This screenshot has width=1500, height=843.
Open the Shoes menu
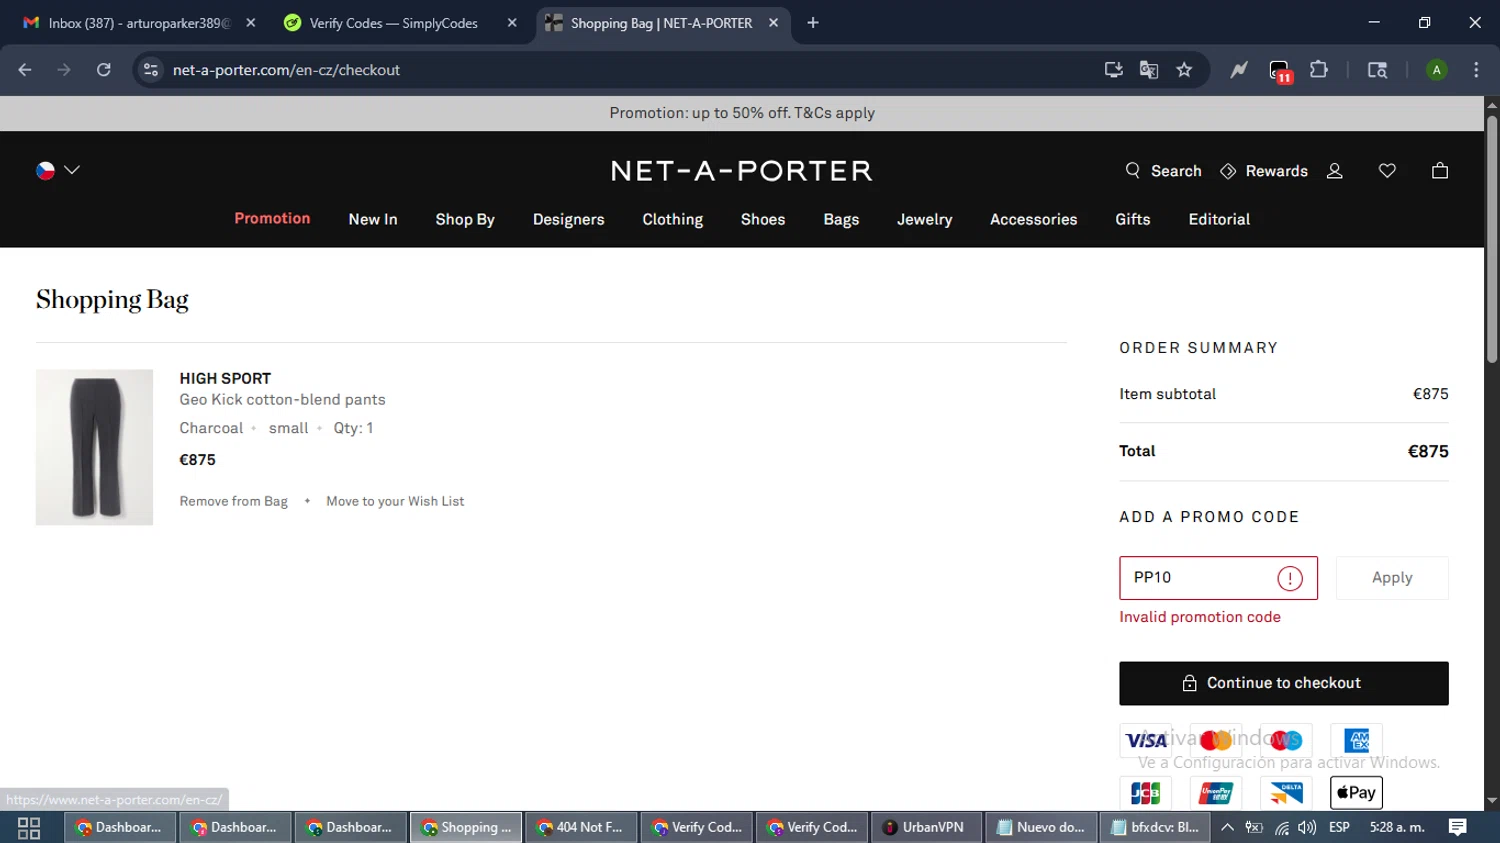[763, 219]
